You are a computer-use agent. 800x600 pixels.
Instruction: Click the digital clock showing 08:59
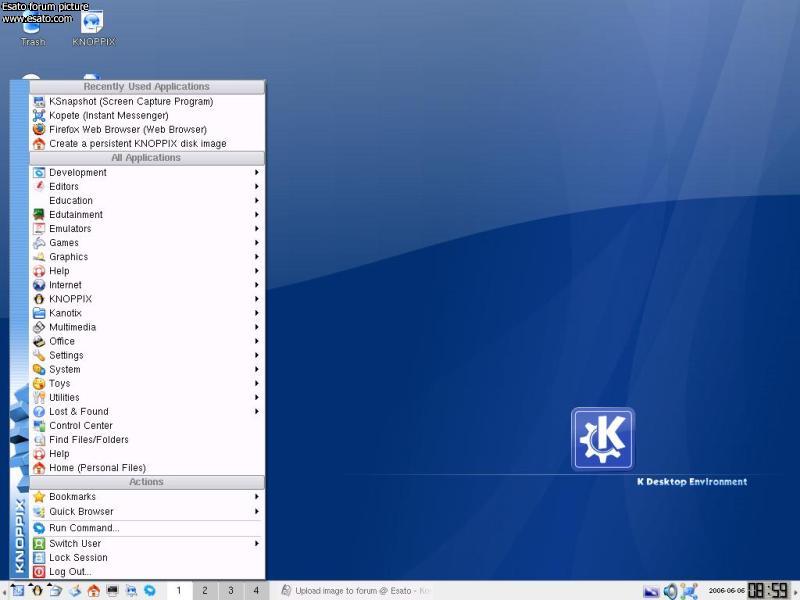point(768,591)
